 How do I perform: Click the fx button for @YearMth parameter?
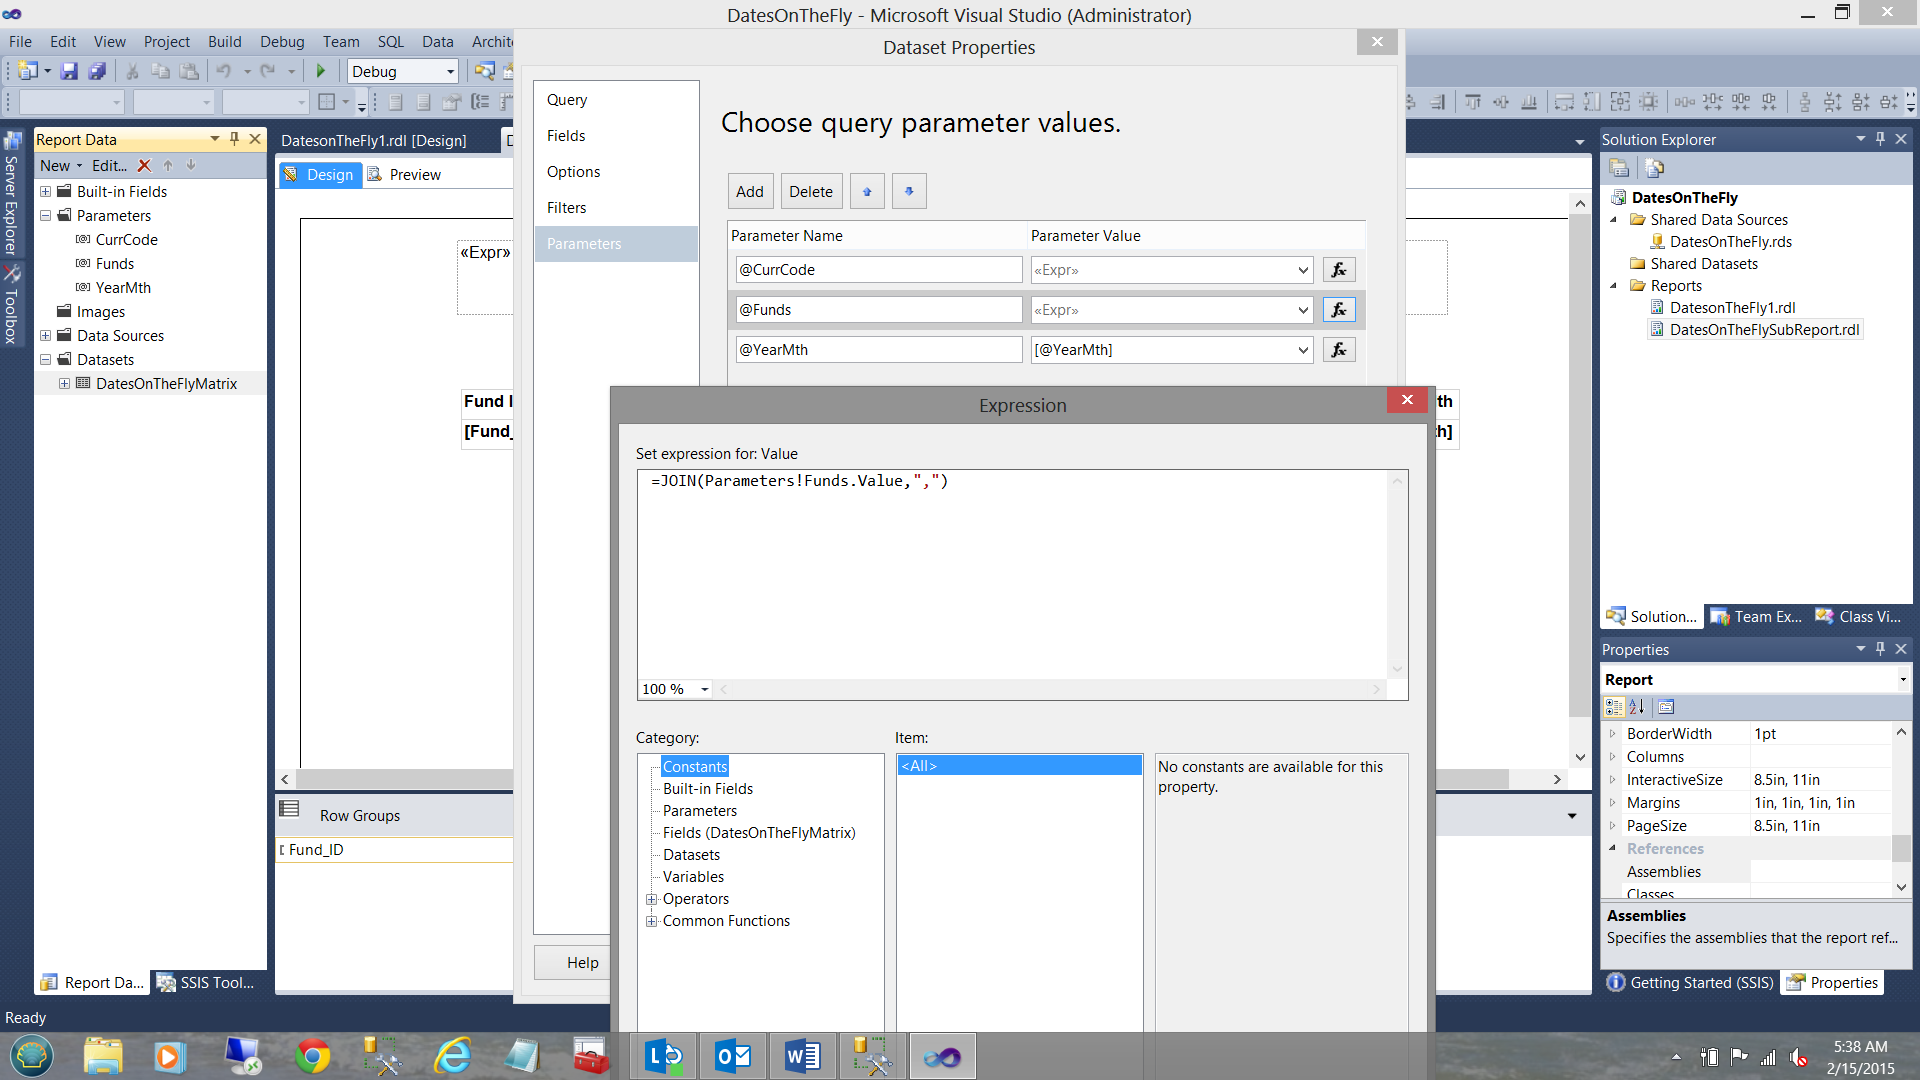coord(1339,350)
